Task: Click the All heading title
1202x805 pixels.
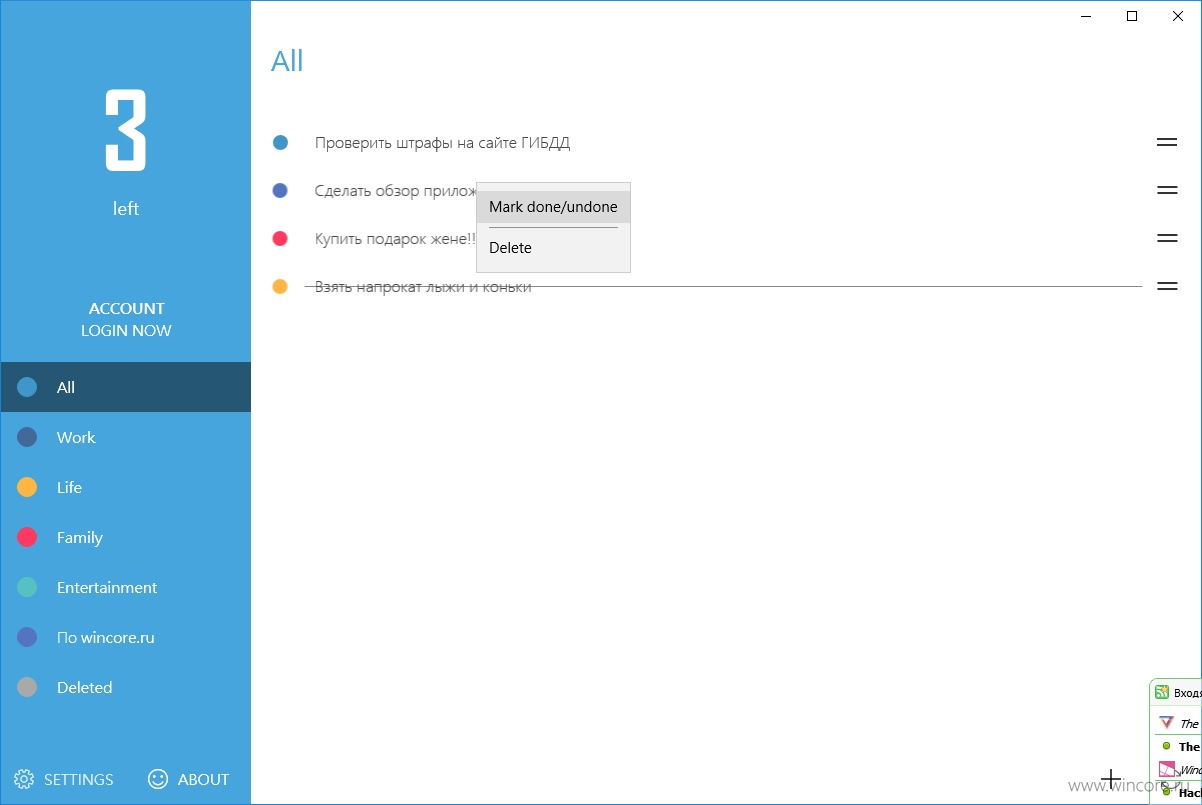Action: point(287,61)
